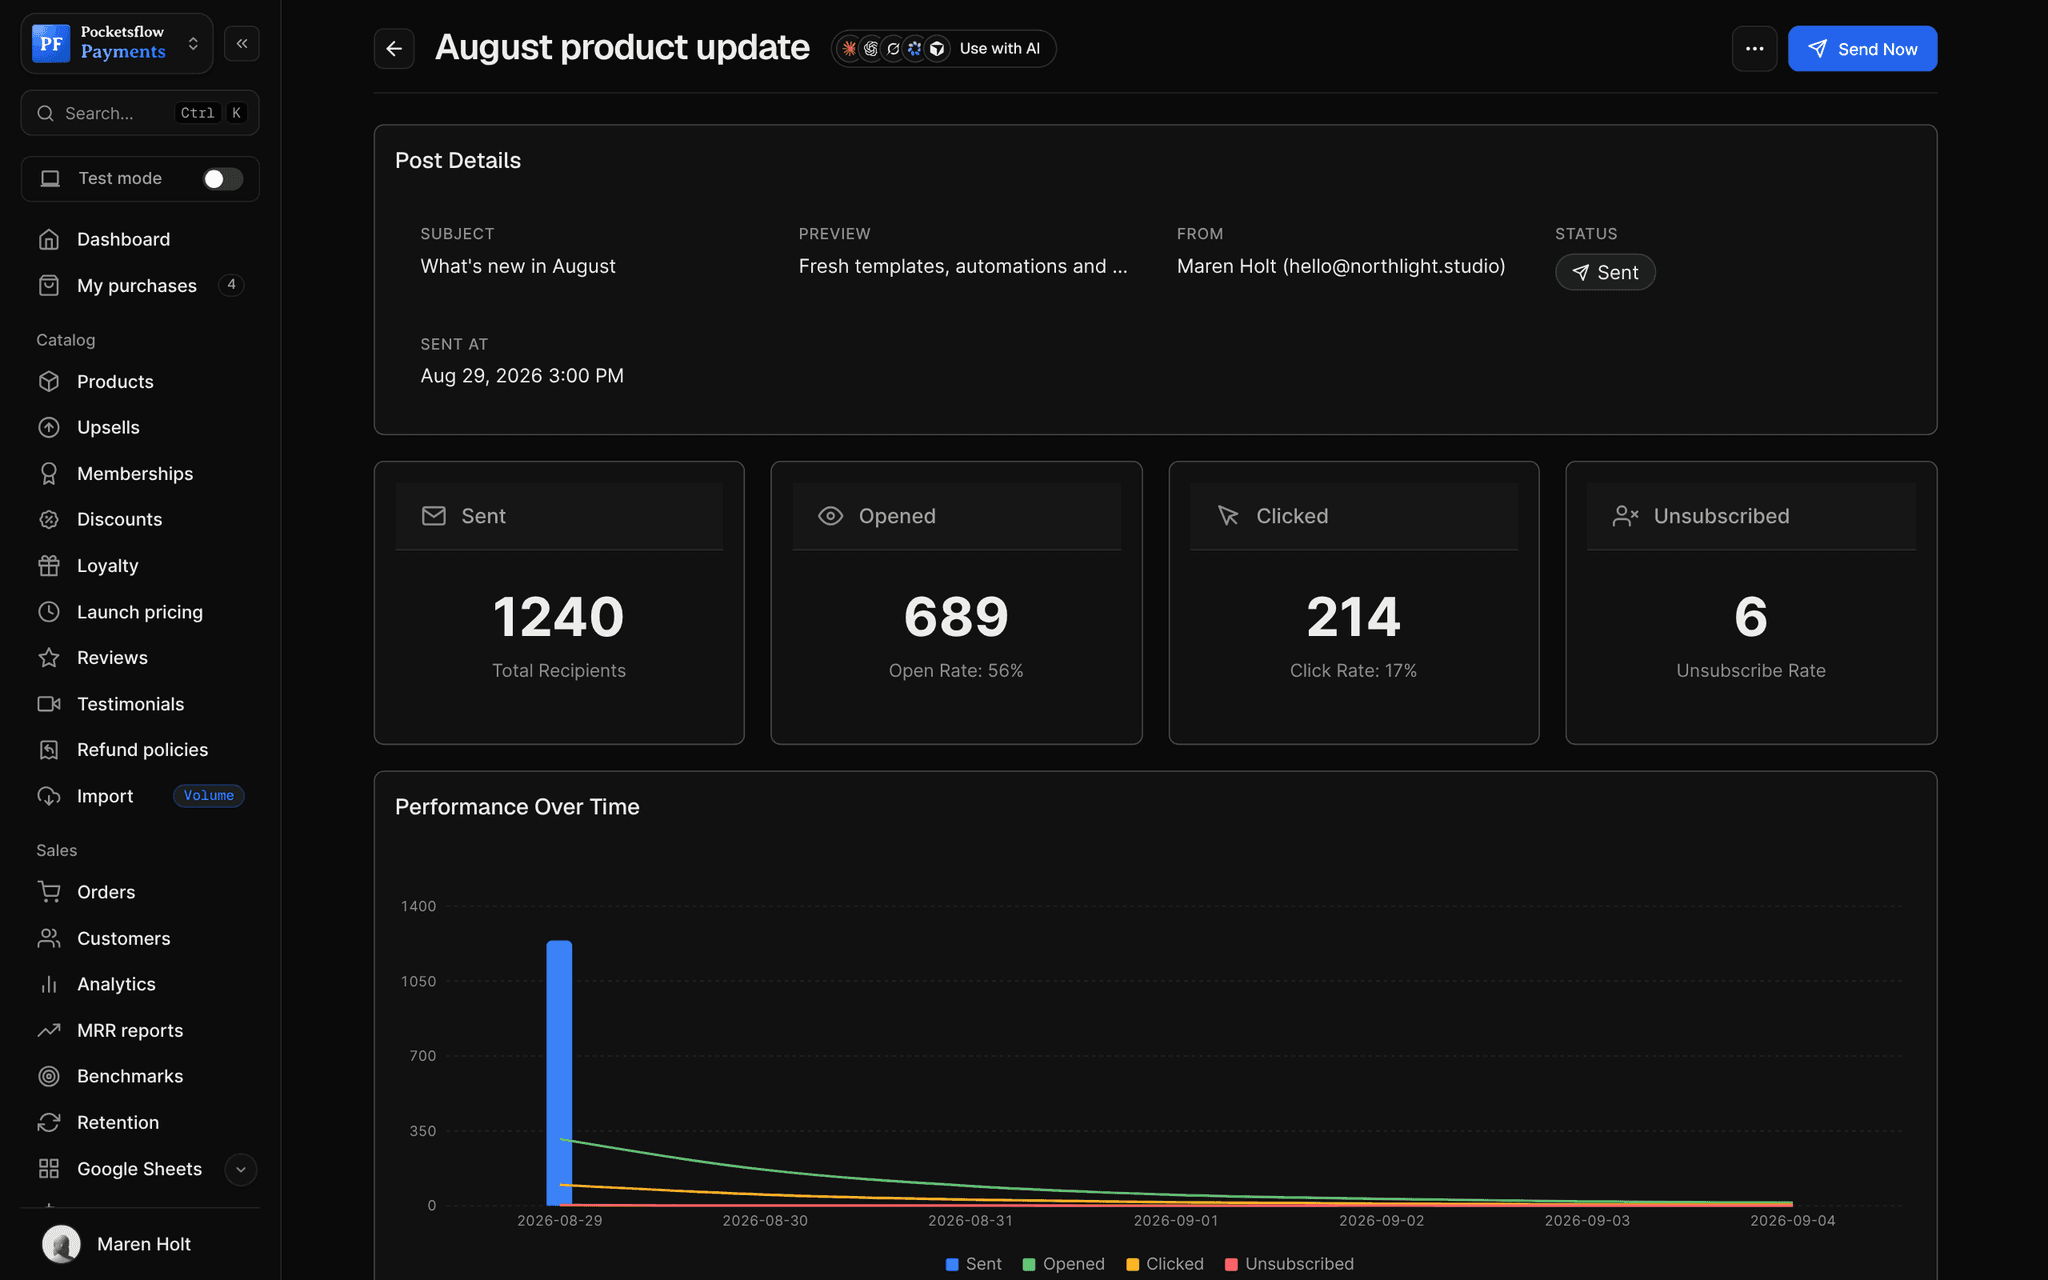
Task: Click the Testimonials video camera icon
Action: tap(49, 703)
